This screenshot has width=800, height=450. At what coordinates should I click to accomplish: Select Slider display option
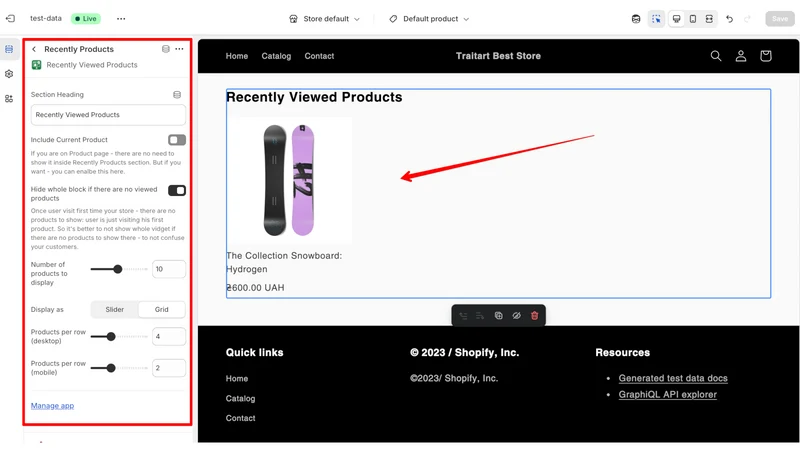point(115,309)
